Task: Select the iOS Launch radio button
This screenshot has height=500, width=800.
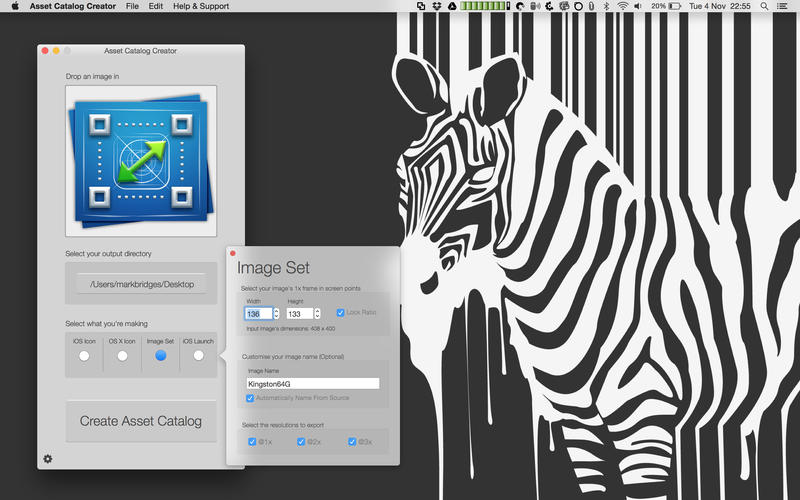Action: pos(198,355)
